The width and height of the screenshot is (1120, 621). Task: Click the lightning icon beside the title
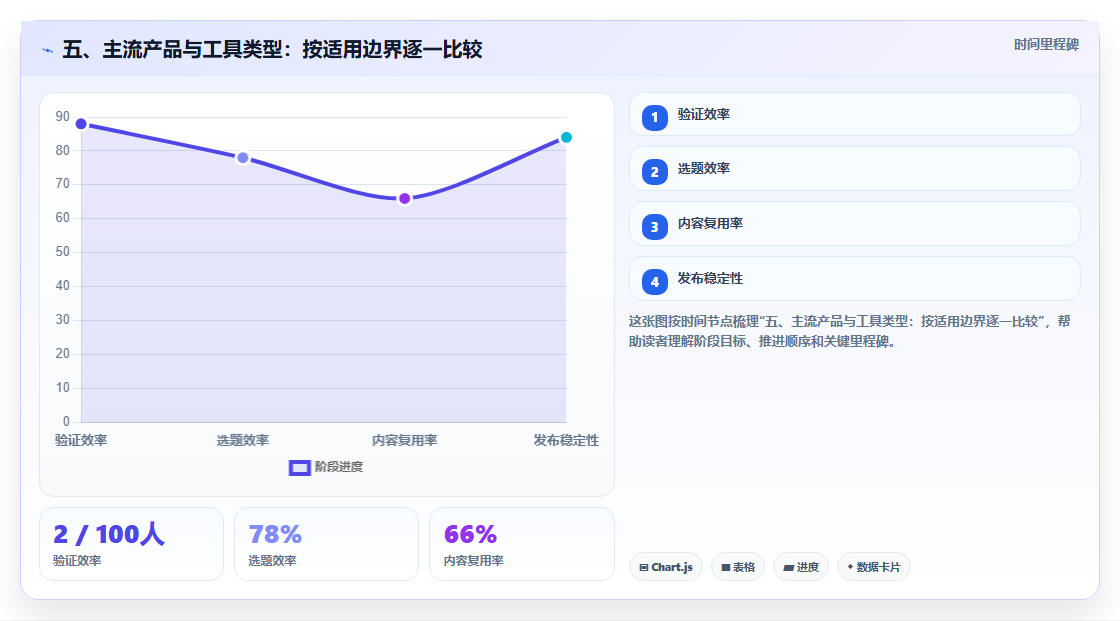[x=48, y=50]
